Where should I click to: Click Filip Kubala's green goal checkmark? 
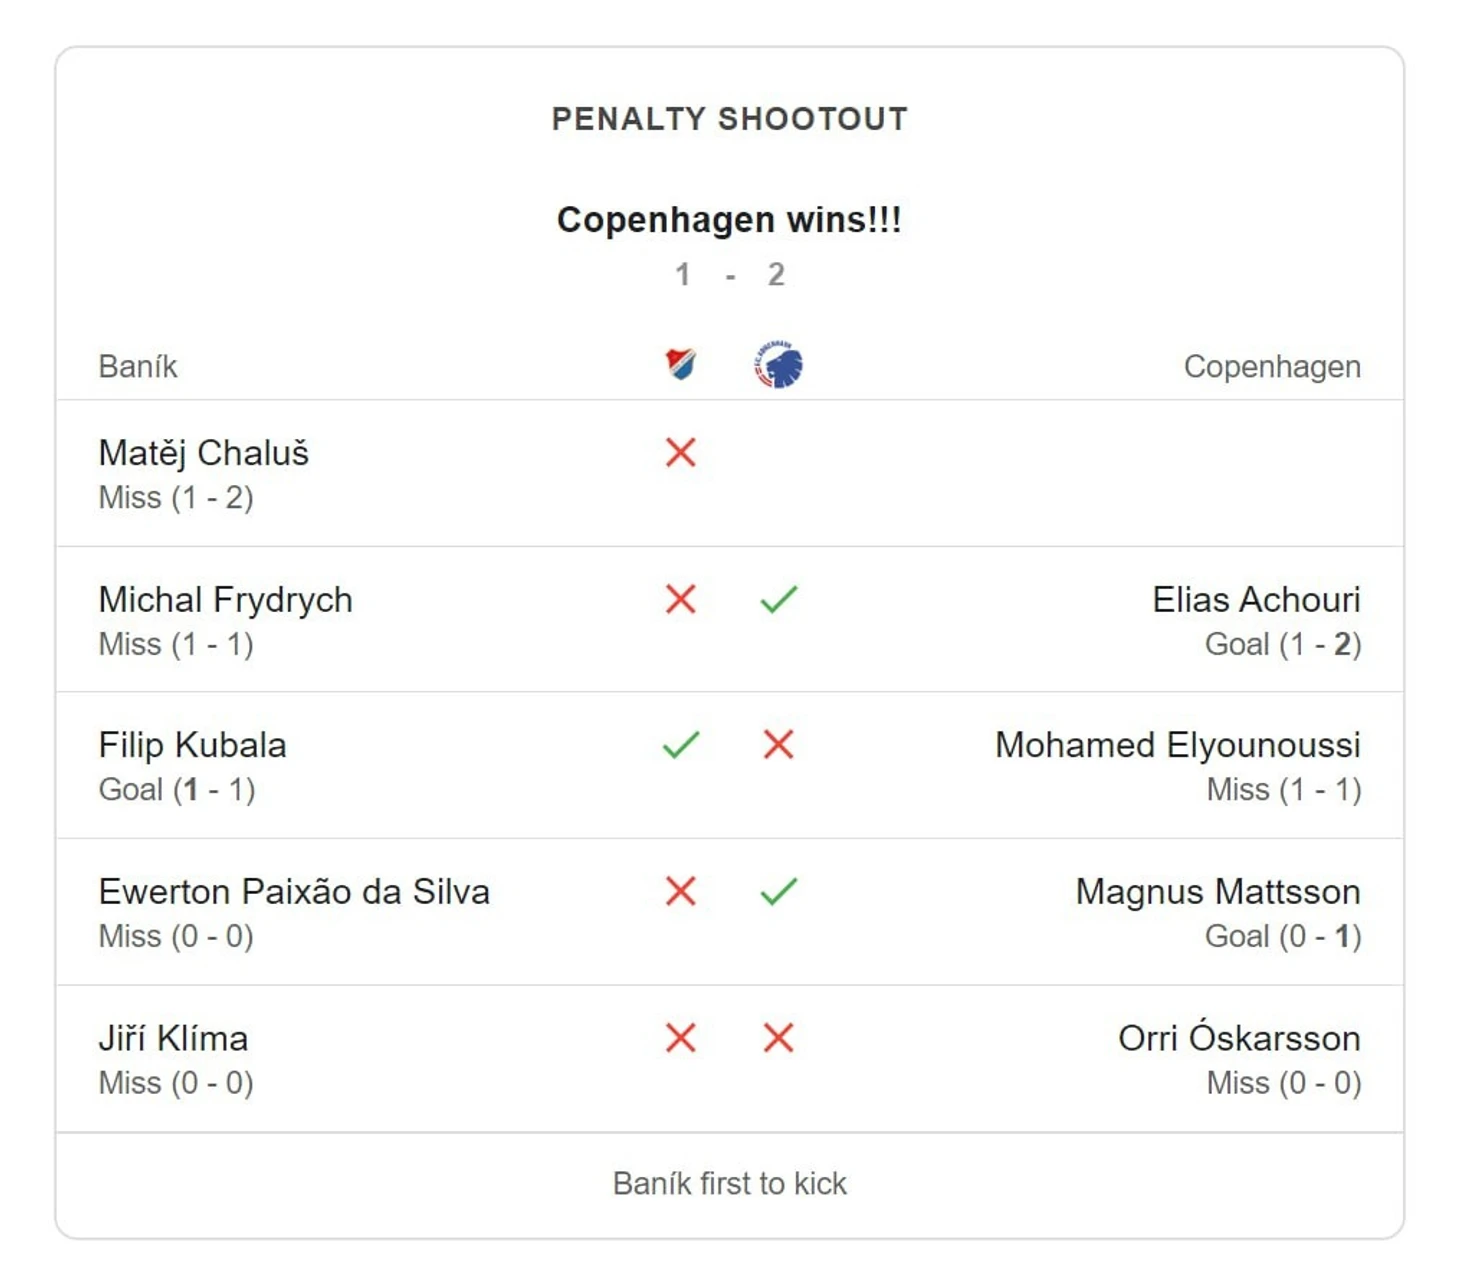[x=681, y=745]
